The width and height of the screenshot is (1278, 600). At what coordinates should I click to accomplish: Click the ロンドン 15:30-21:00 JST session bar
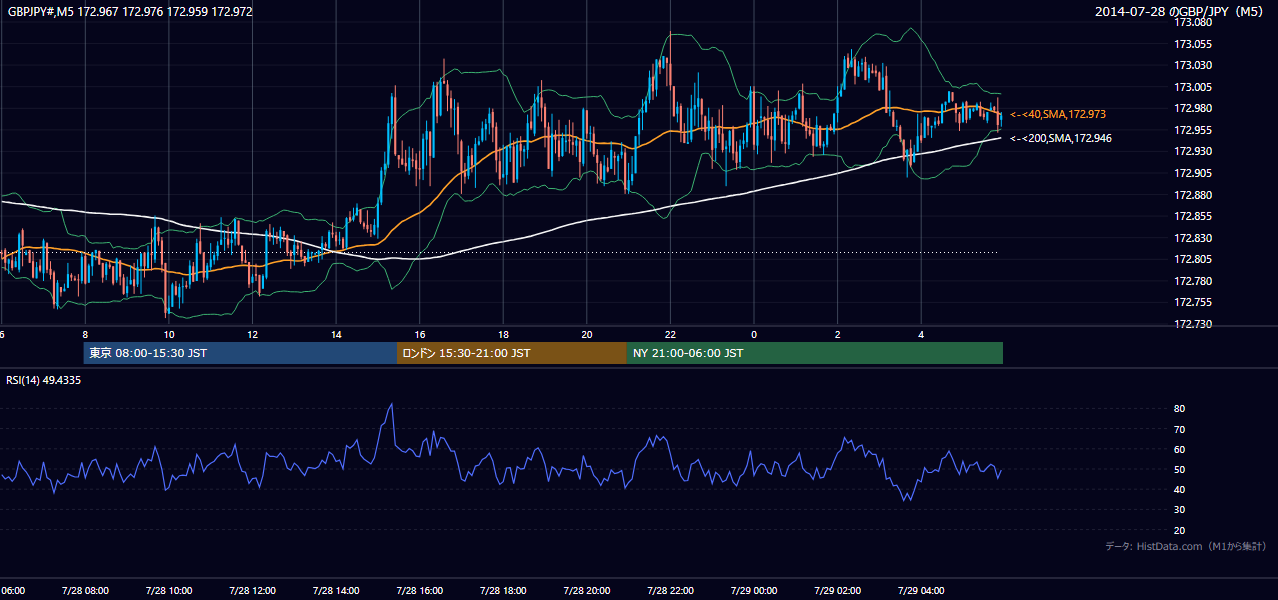click(x=512, y=353)
